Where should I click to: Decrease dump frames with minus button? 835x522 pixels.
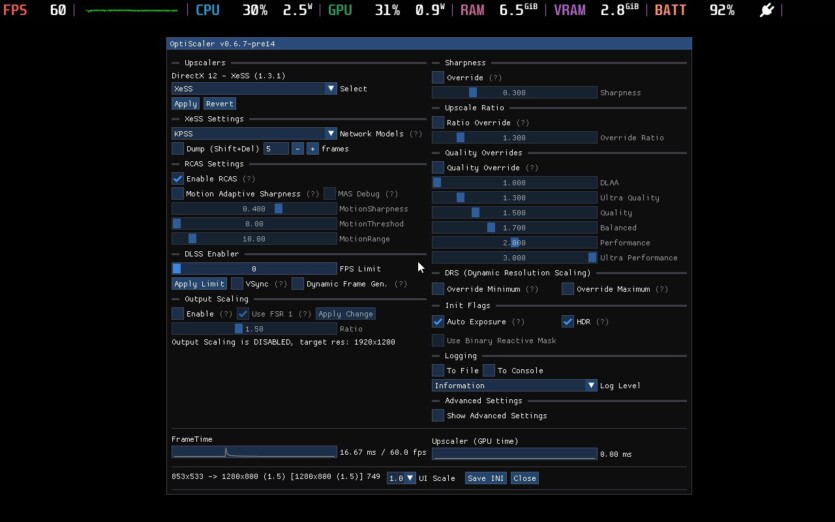click(298, 149)
